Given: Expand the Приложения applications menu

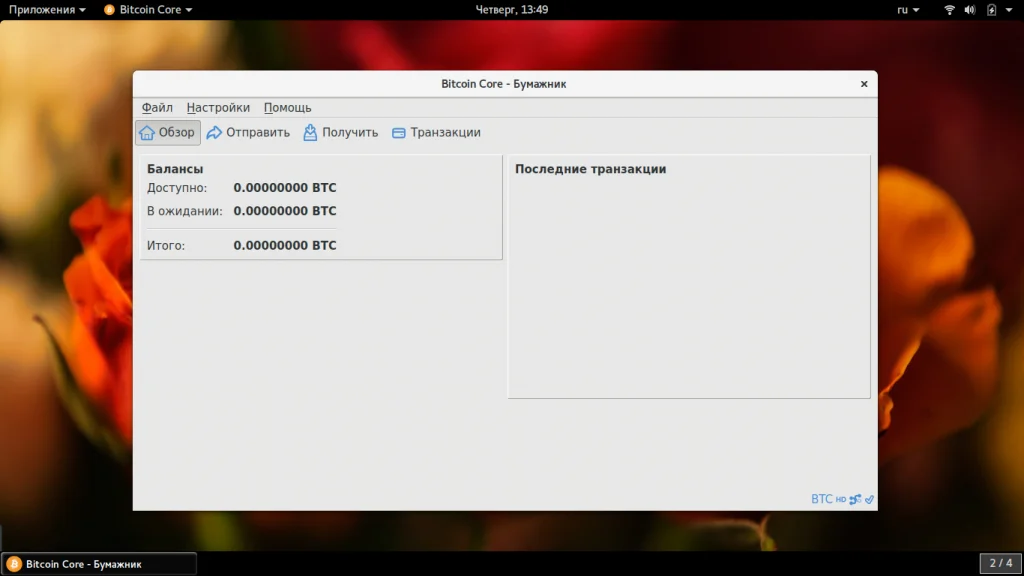Looking at the screenshot, I should (47, 10).
